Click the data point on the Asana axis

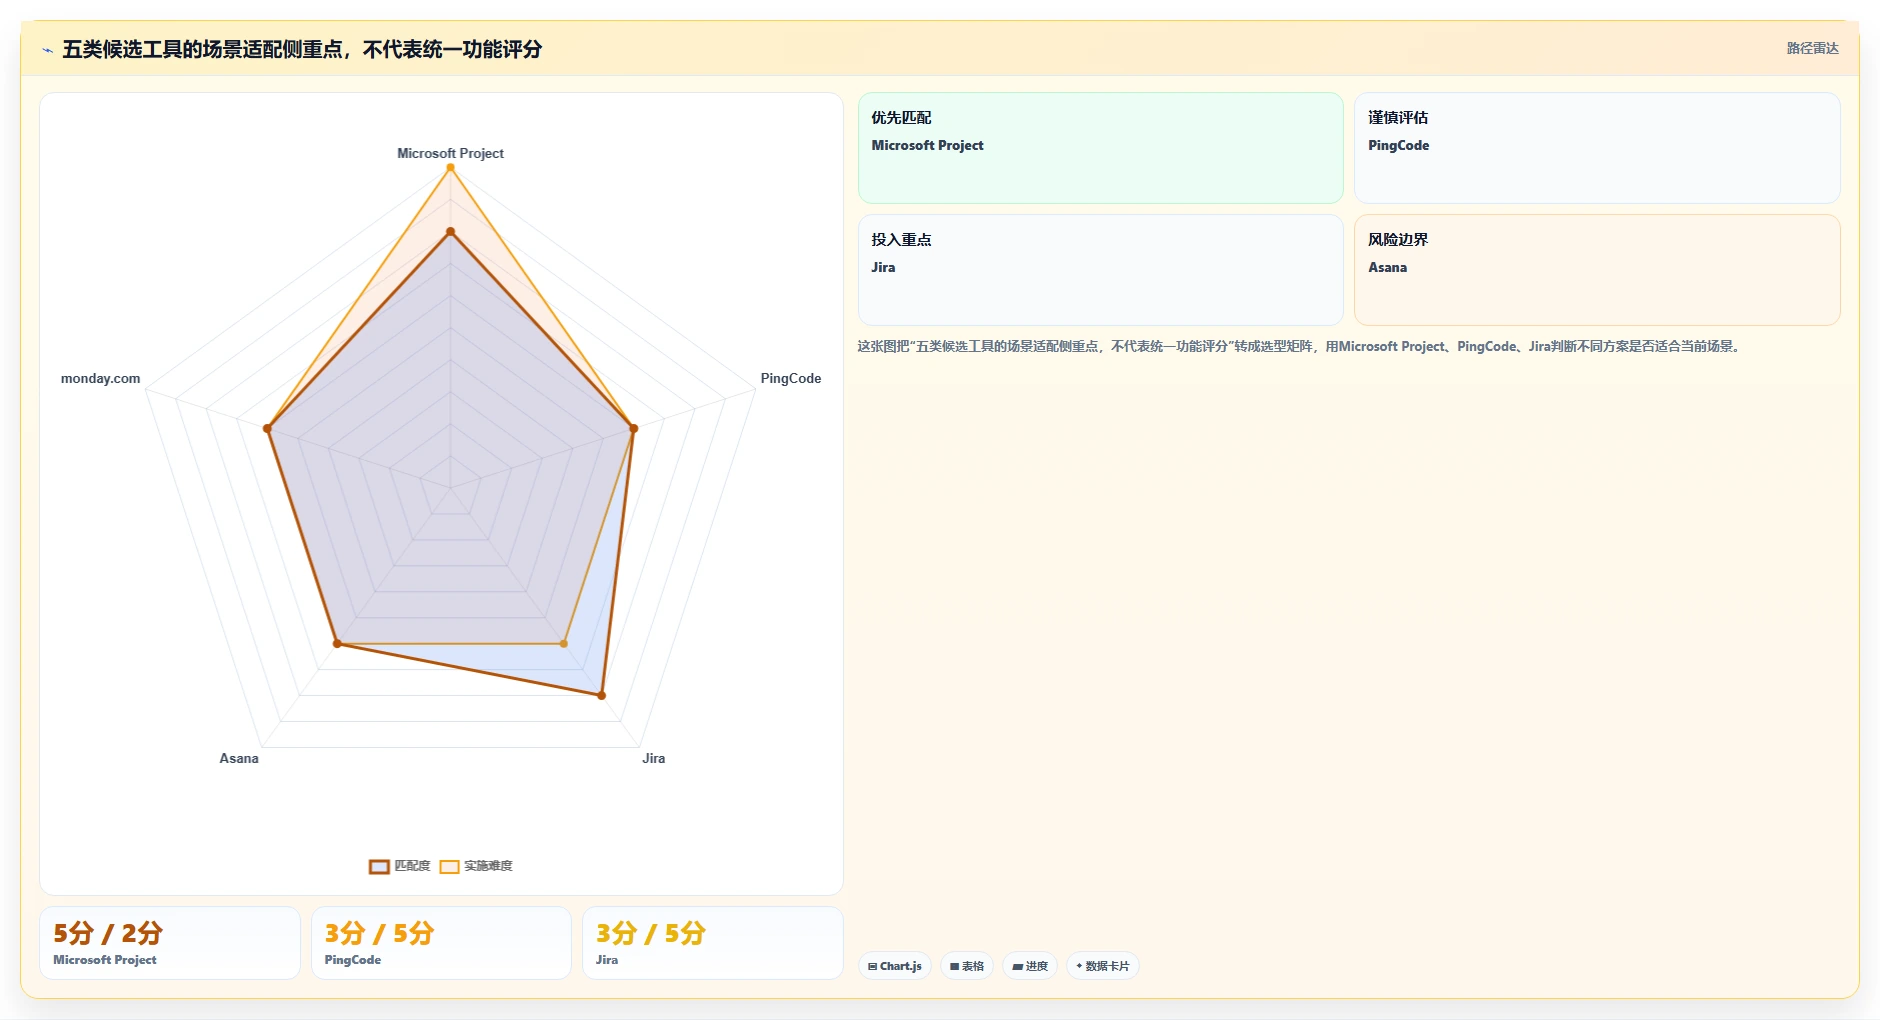pyautogui.click(x=337, y=644)
